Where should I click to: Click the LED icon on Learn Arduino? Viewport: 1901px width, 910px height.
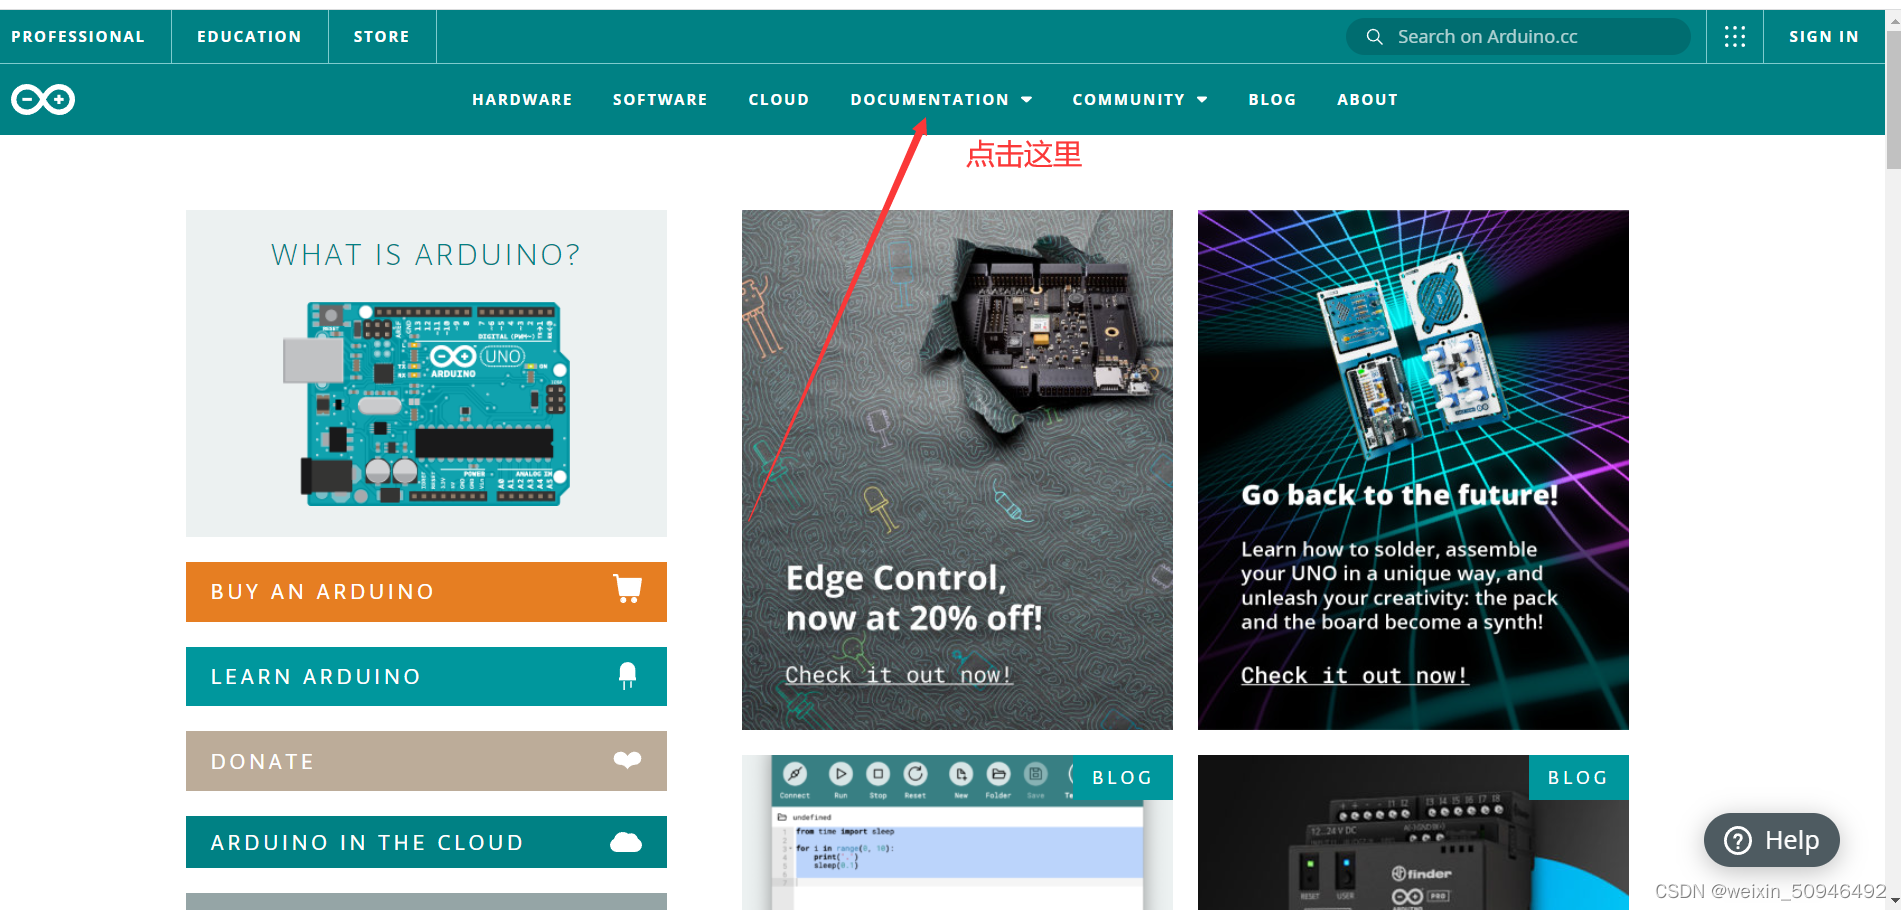pyautogui.click(x=627, y=676)
